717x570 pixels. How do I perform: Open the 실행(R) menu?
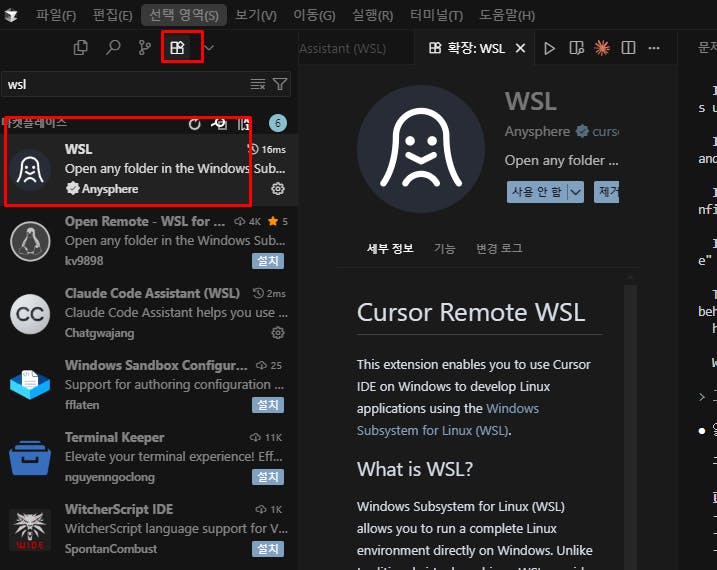click(372, 16)
